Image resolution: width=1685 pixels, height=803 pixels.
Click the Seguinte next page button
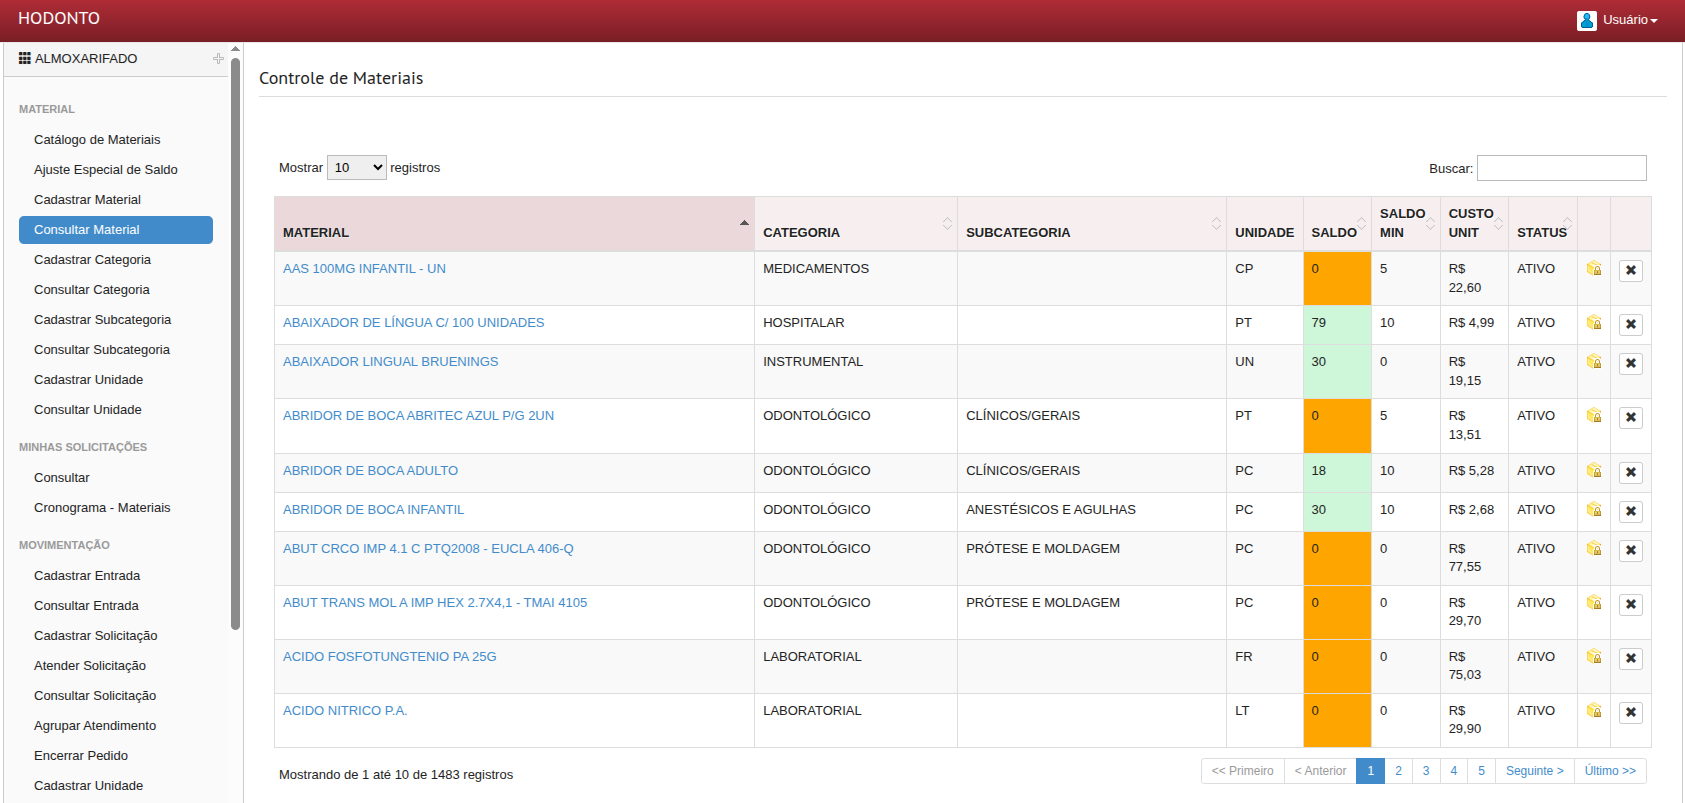pos(1534,771)
